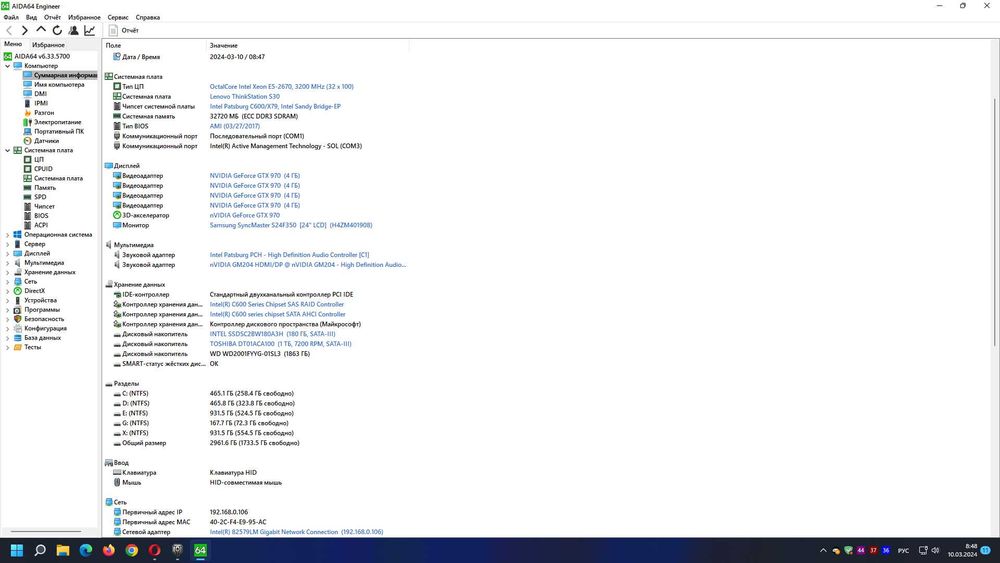Open the Вид menu
The image size is (1000, 563).
[x=31, y=17]
